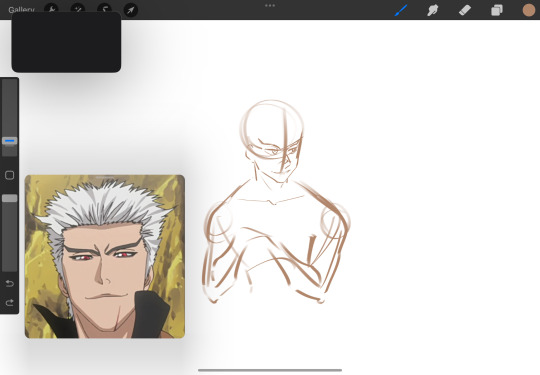This screenshot has width=540, height=375.
Task: Undo the last stroke
Action: tap(10, 283)
